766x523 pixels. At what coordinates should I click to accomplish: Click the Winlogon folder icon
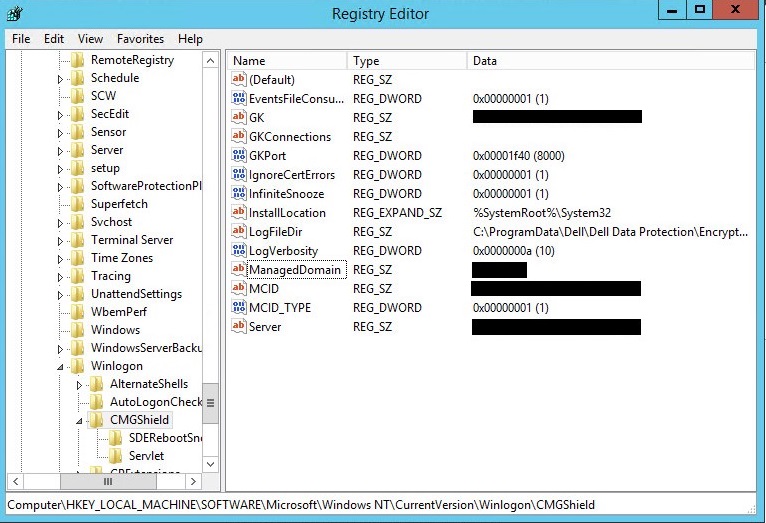[77, 366]
